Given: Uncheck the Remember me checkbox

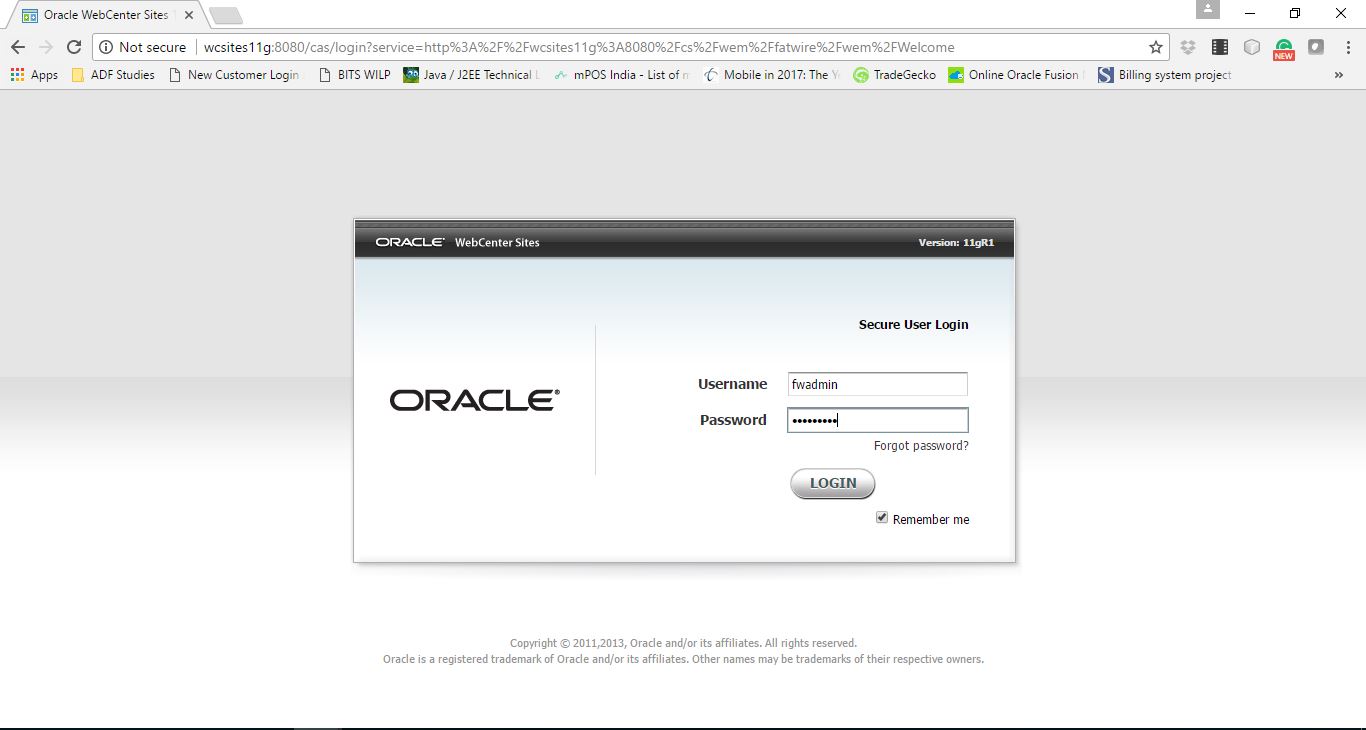Looking at the screenshot, I should pyautogui.click(x=882, y=517).
